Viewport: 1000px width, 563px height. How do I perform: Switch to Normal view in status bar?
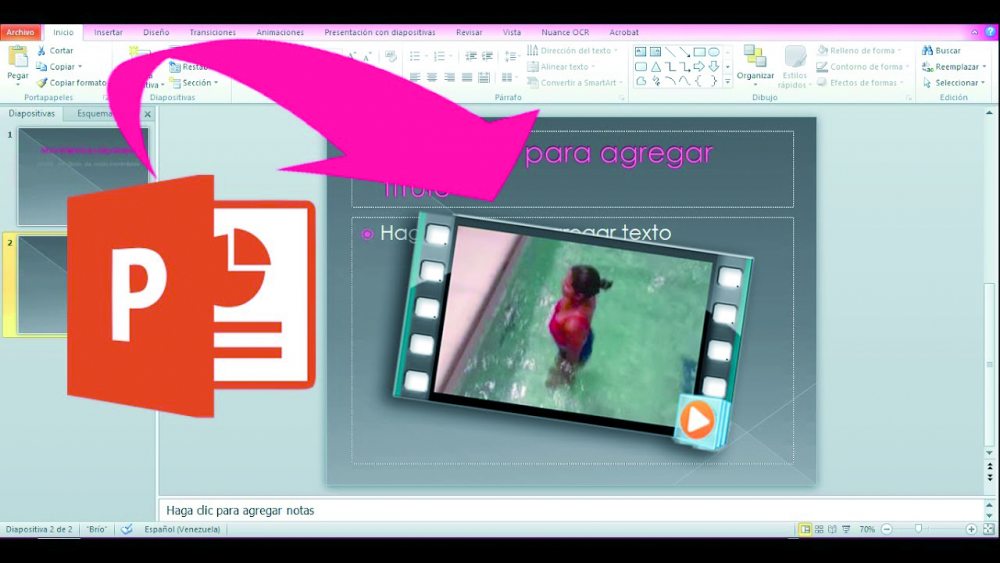pyautogui.click(x=805, y=529)
